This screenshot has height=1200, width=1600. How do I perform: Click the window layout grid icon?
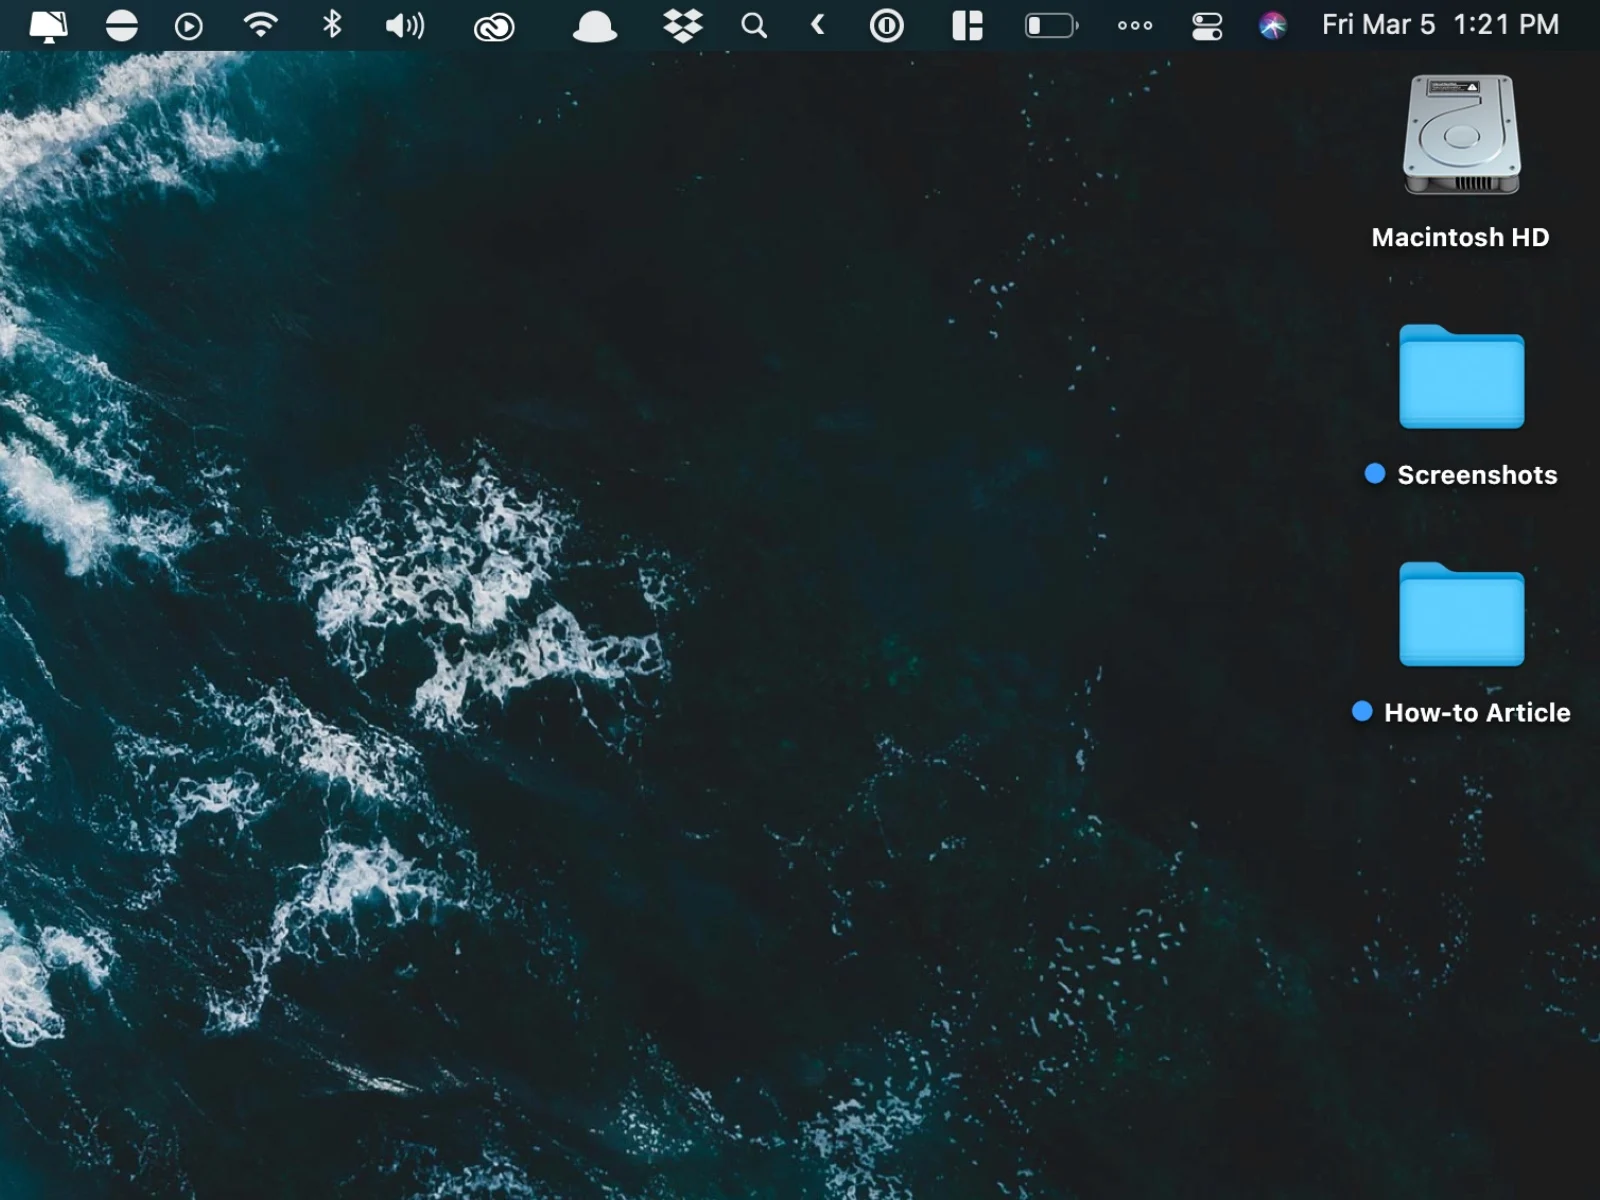pos(967,25)
